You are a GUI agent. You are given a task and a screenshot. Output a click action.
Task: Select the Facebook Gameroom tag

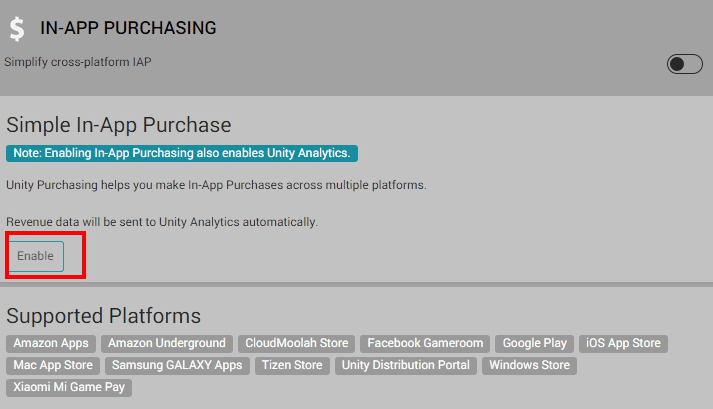click(x=425, y=343)
